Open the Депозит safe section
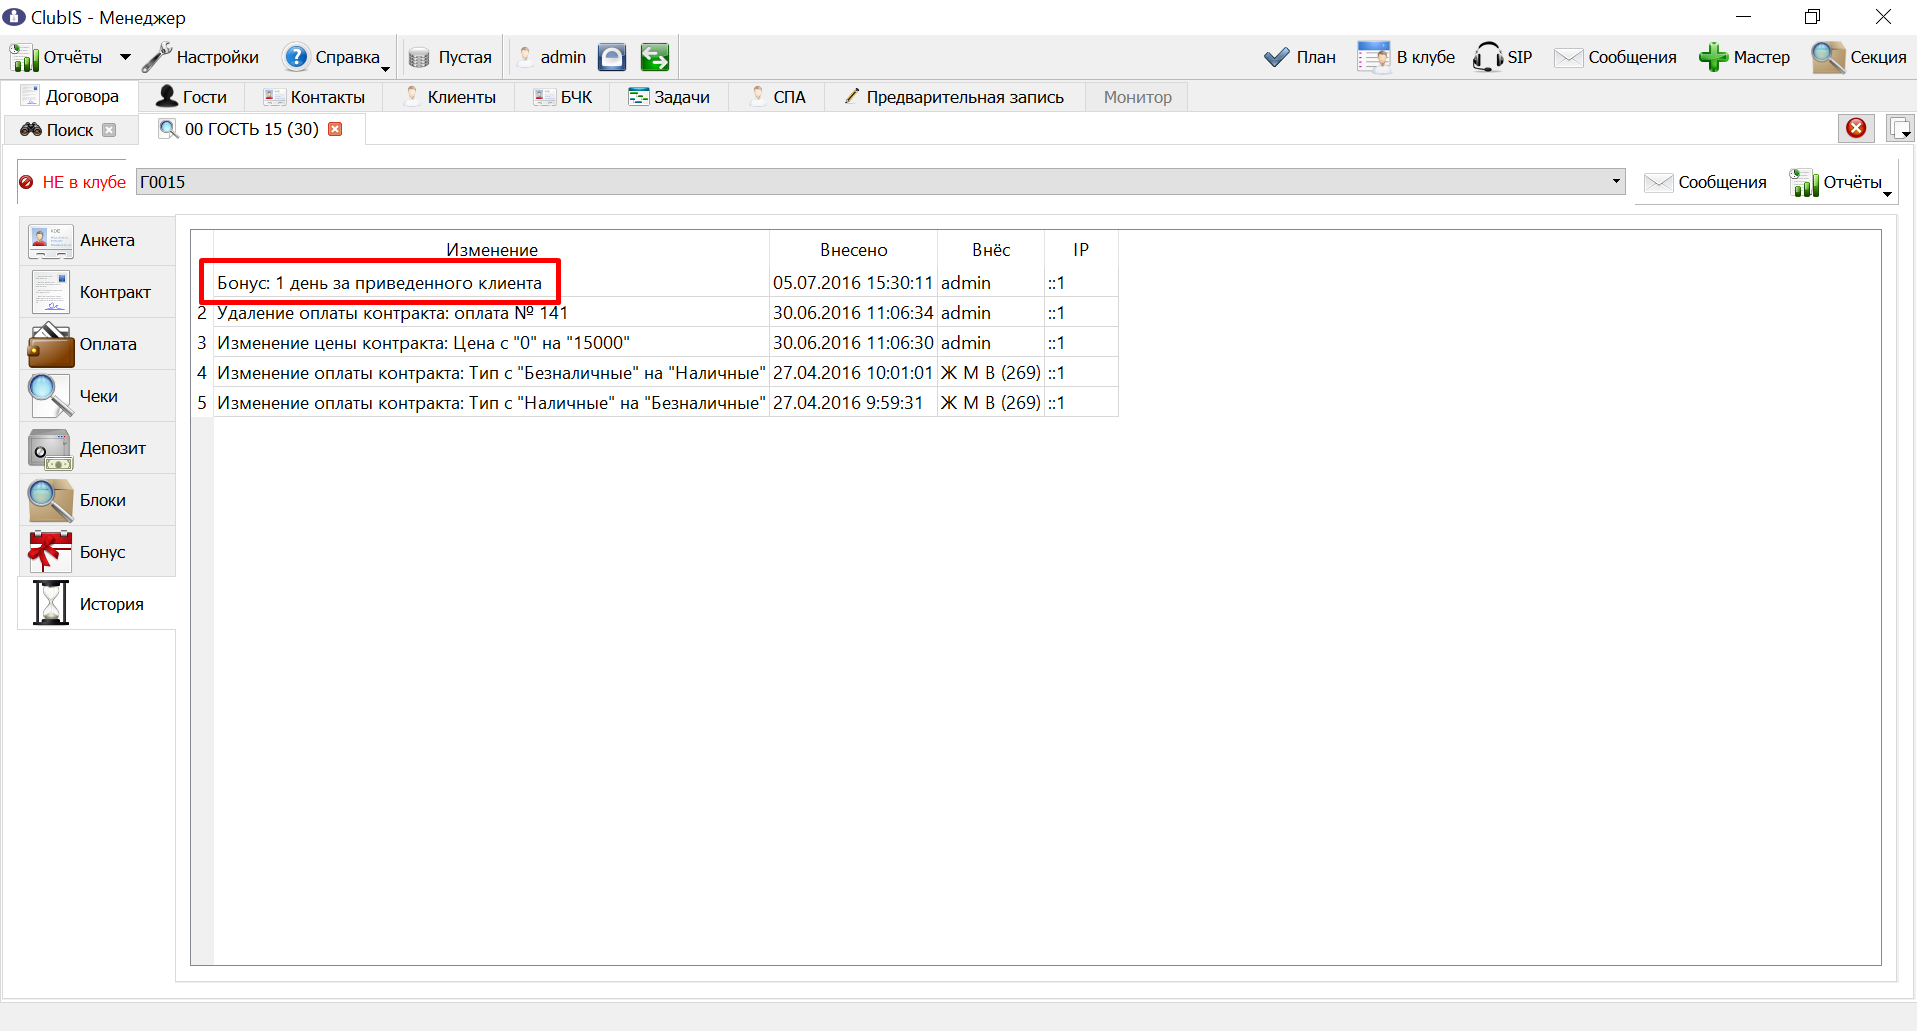This screenshot has width=1917, height=1031. tap(97, 448)
